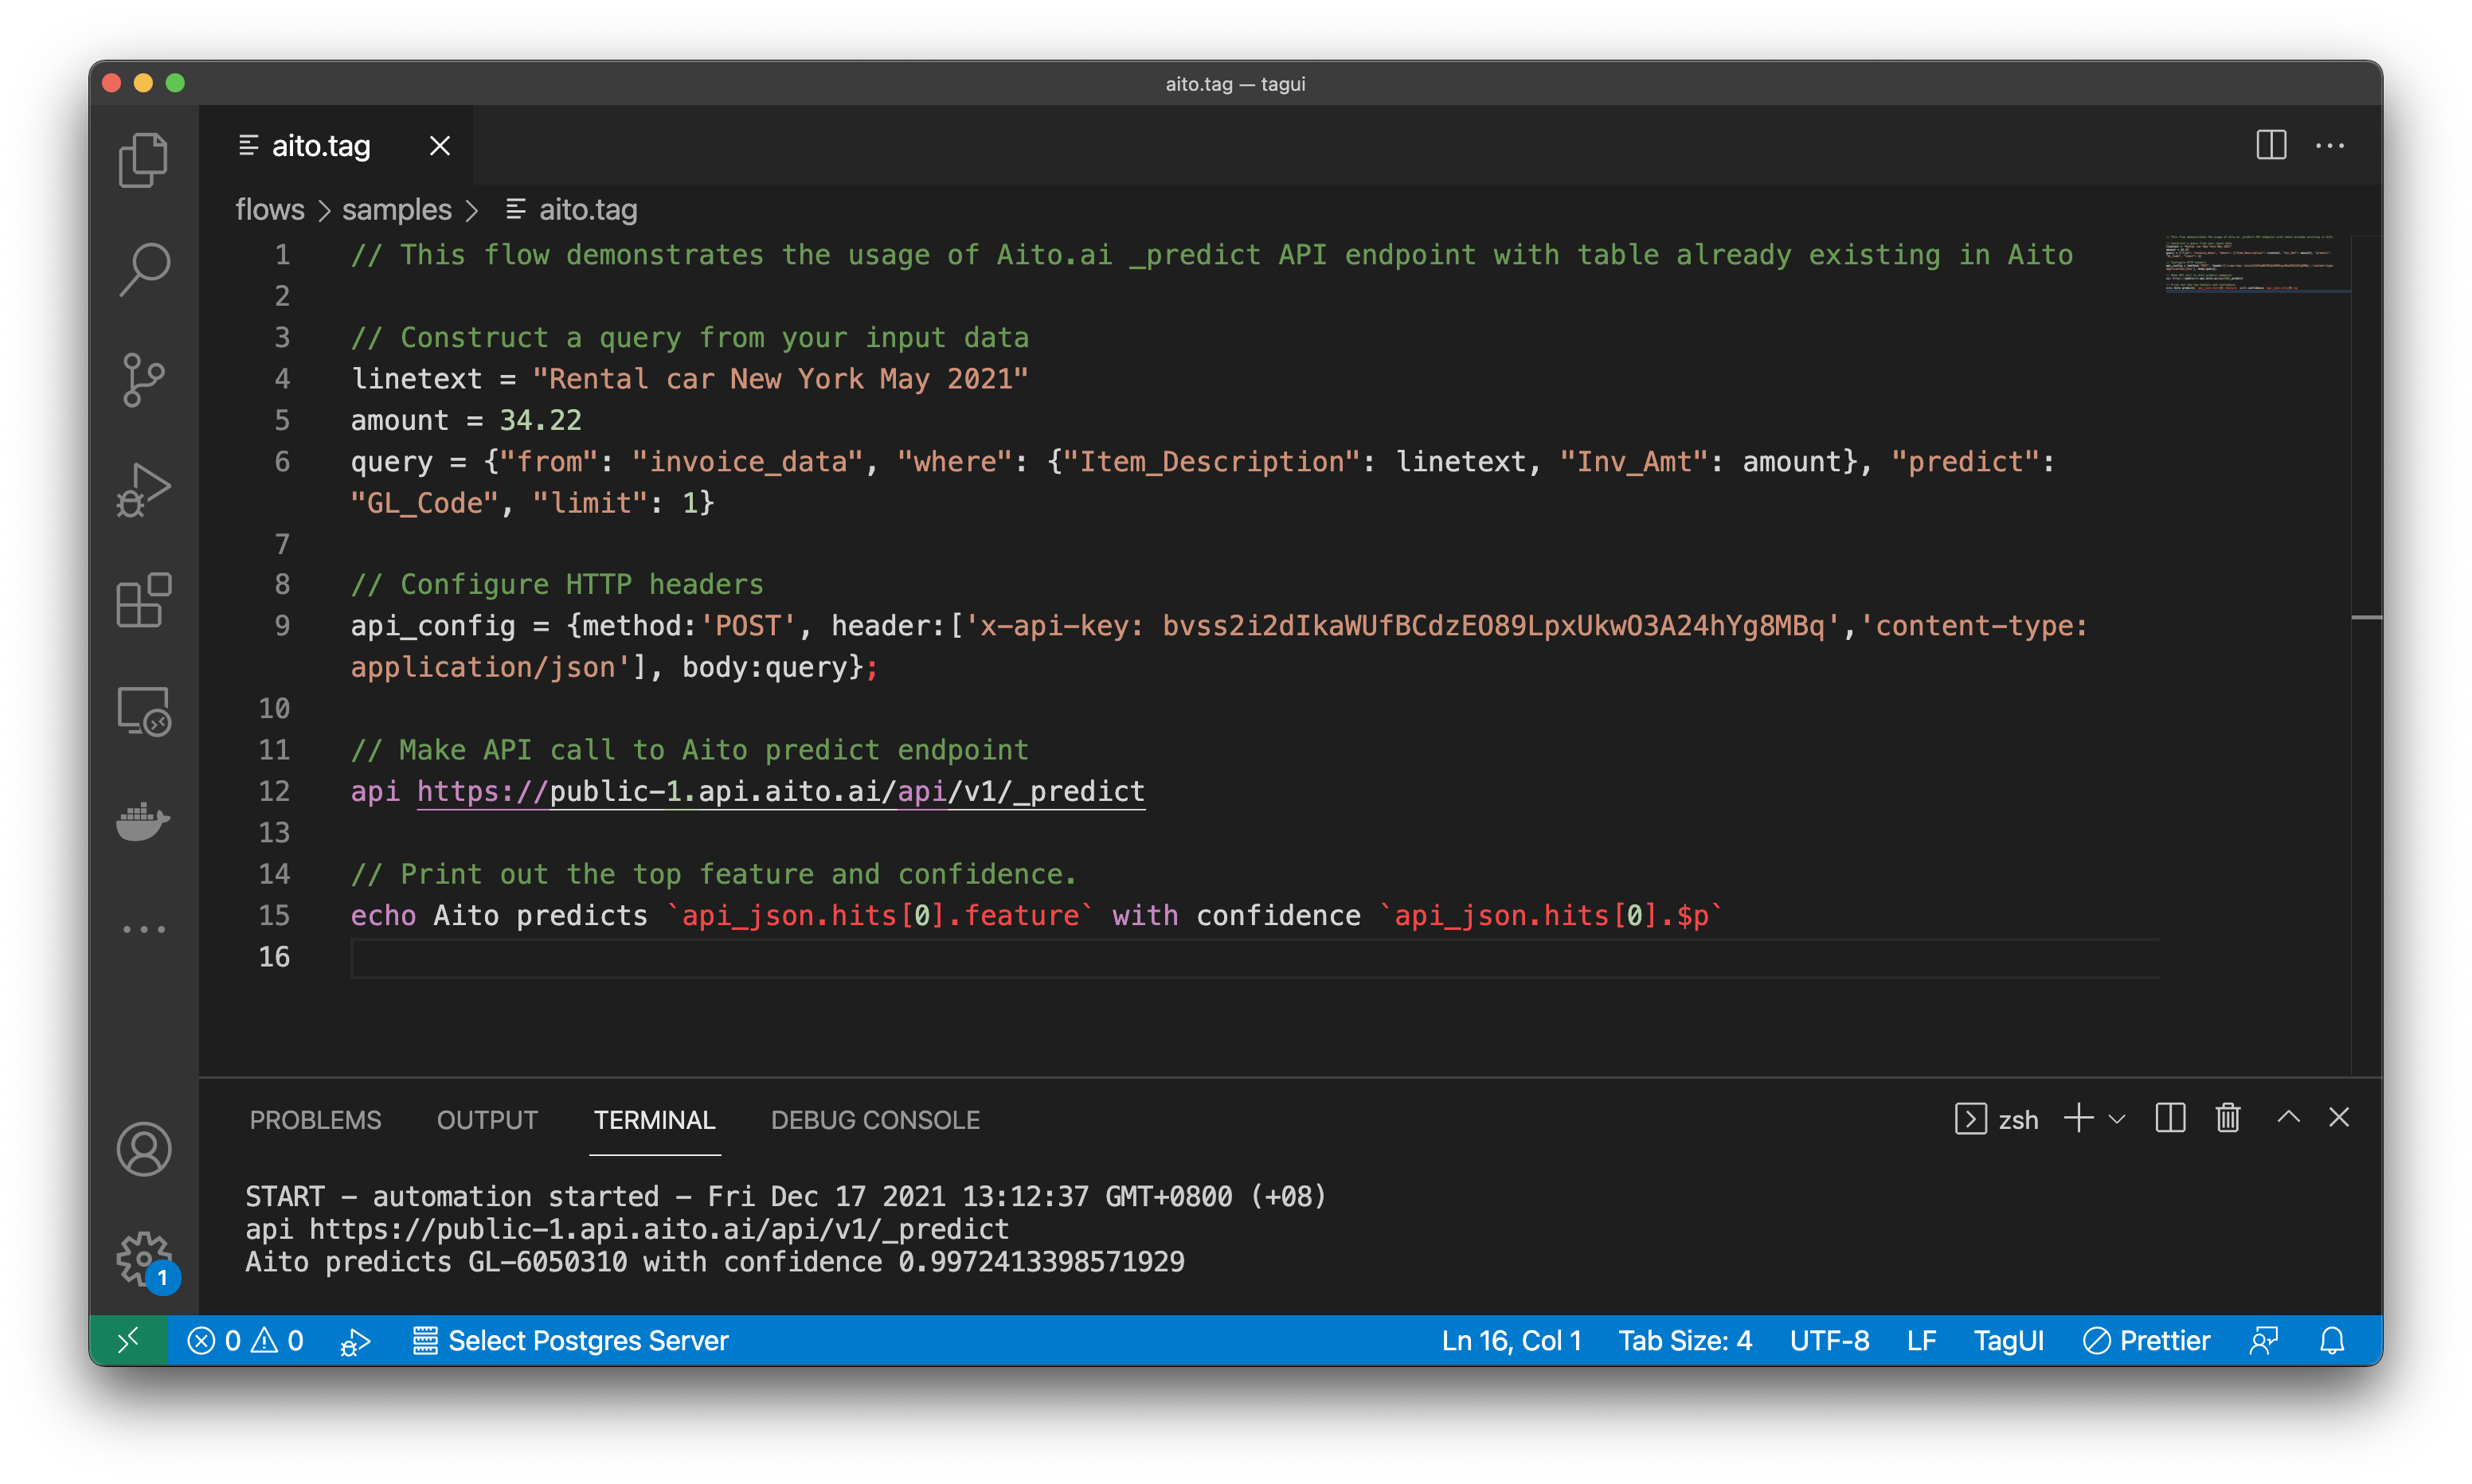The image size is (2472, 1484).
Task: Open the editor More Actions menu
Action: (2329, 145)
